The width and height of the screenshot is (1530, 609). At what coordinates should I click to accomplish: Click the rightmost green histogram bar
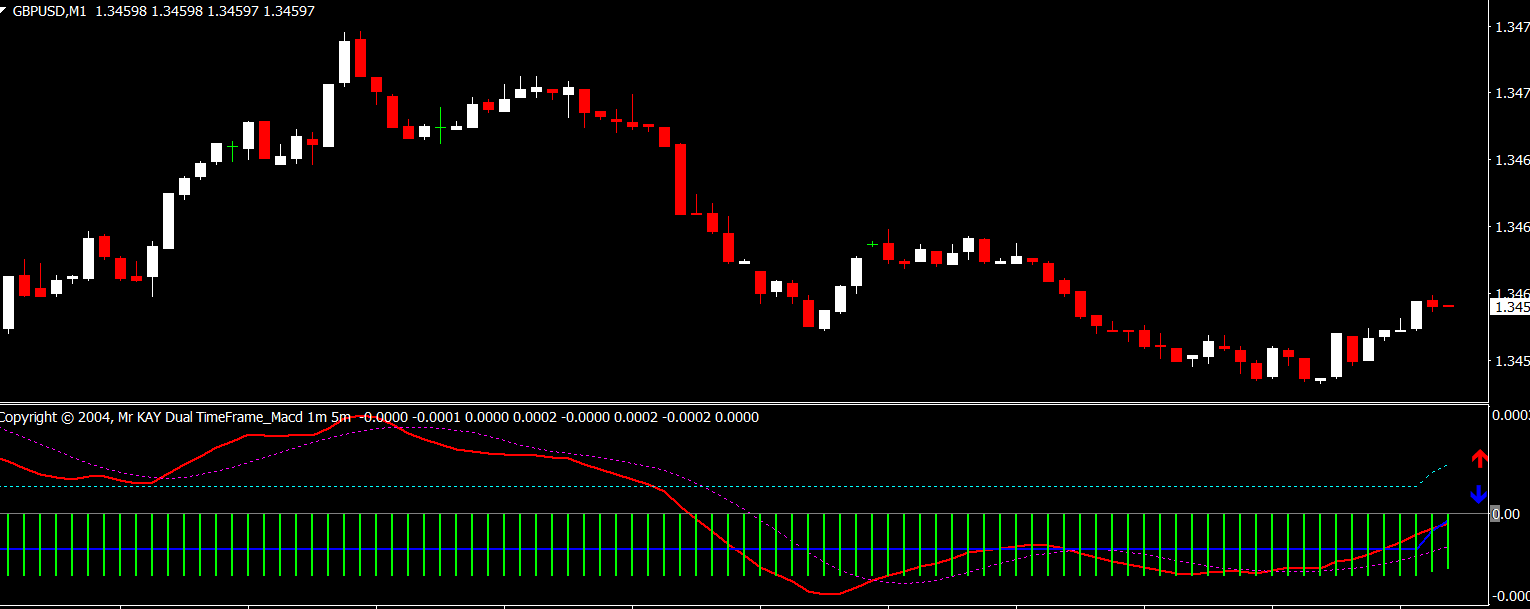pos(1448,542)
